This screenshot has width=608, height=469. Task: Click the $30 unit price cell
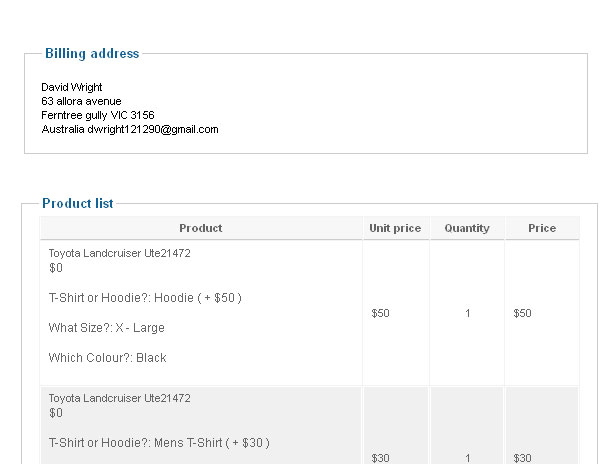click(x=380, y=458)
